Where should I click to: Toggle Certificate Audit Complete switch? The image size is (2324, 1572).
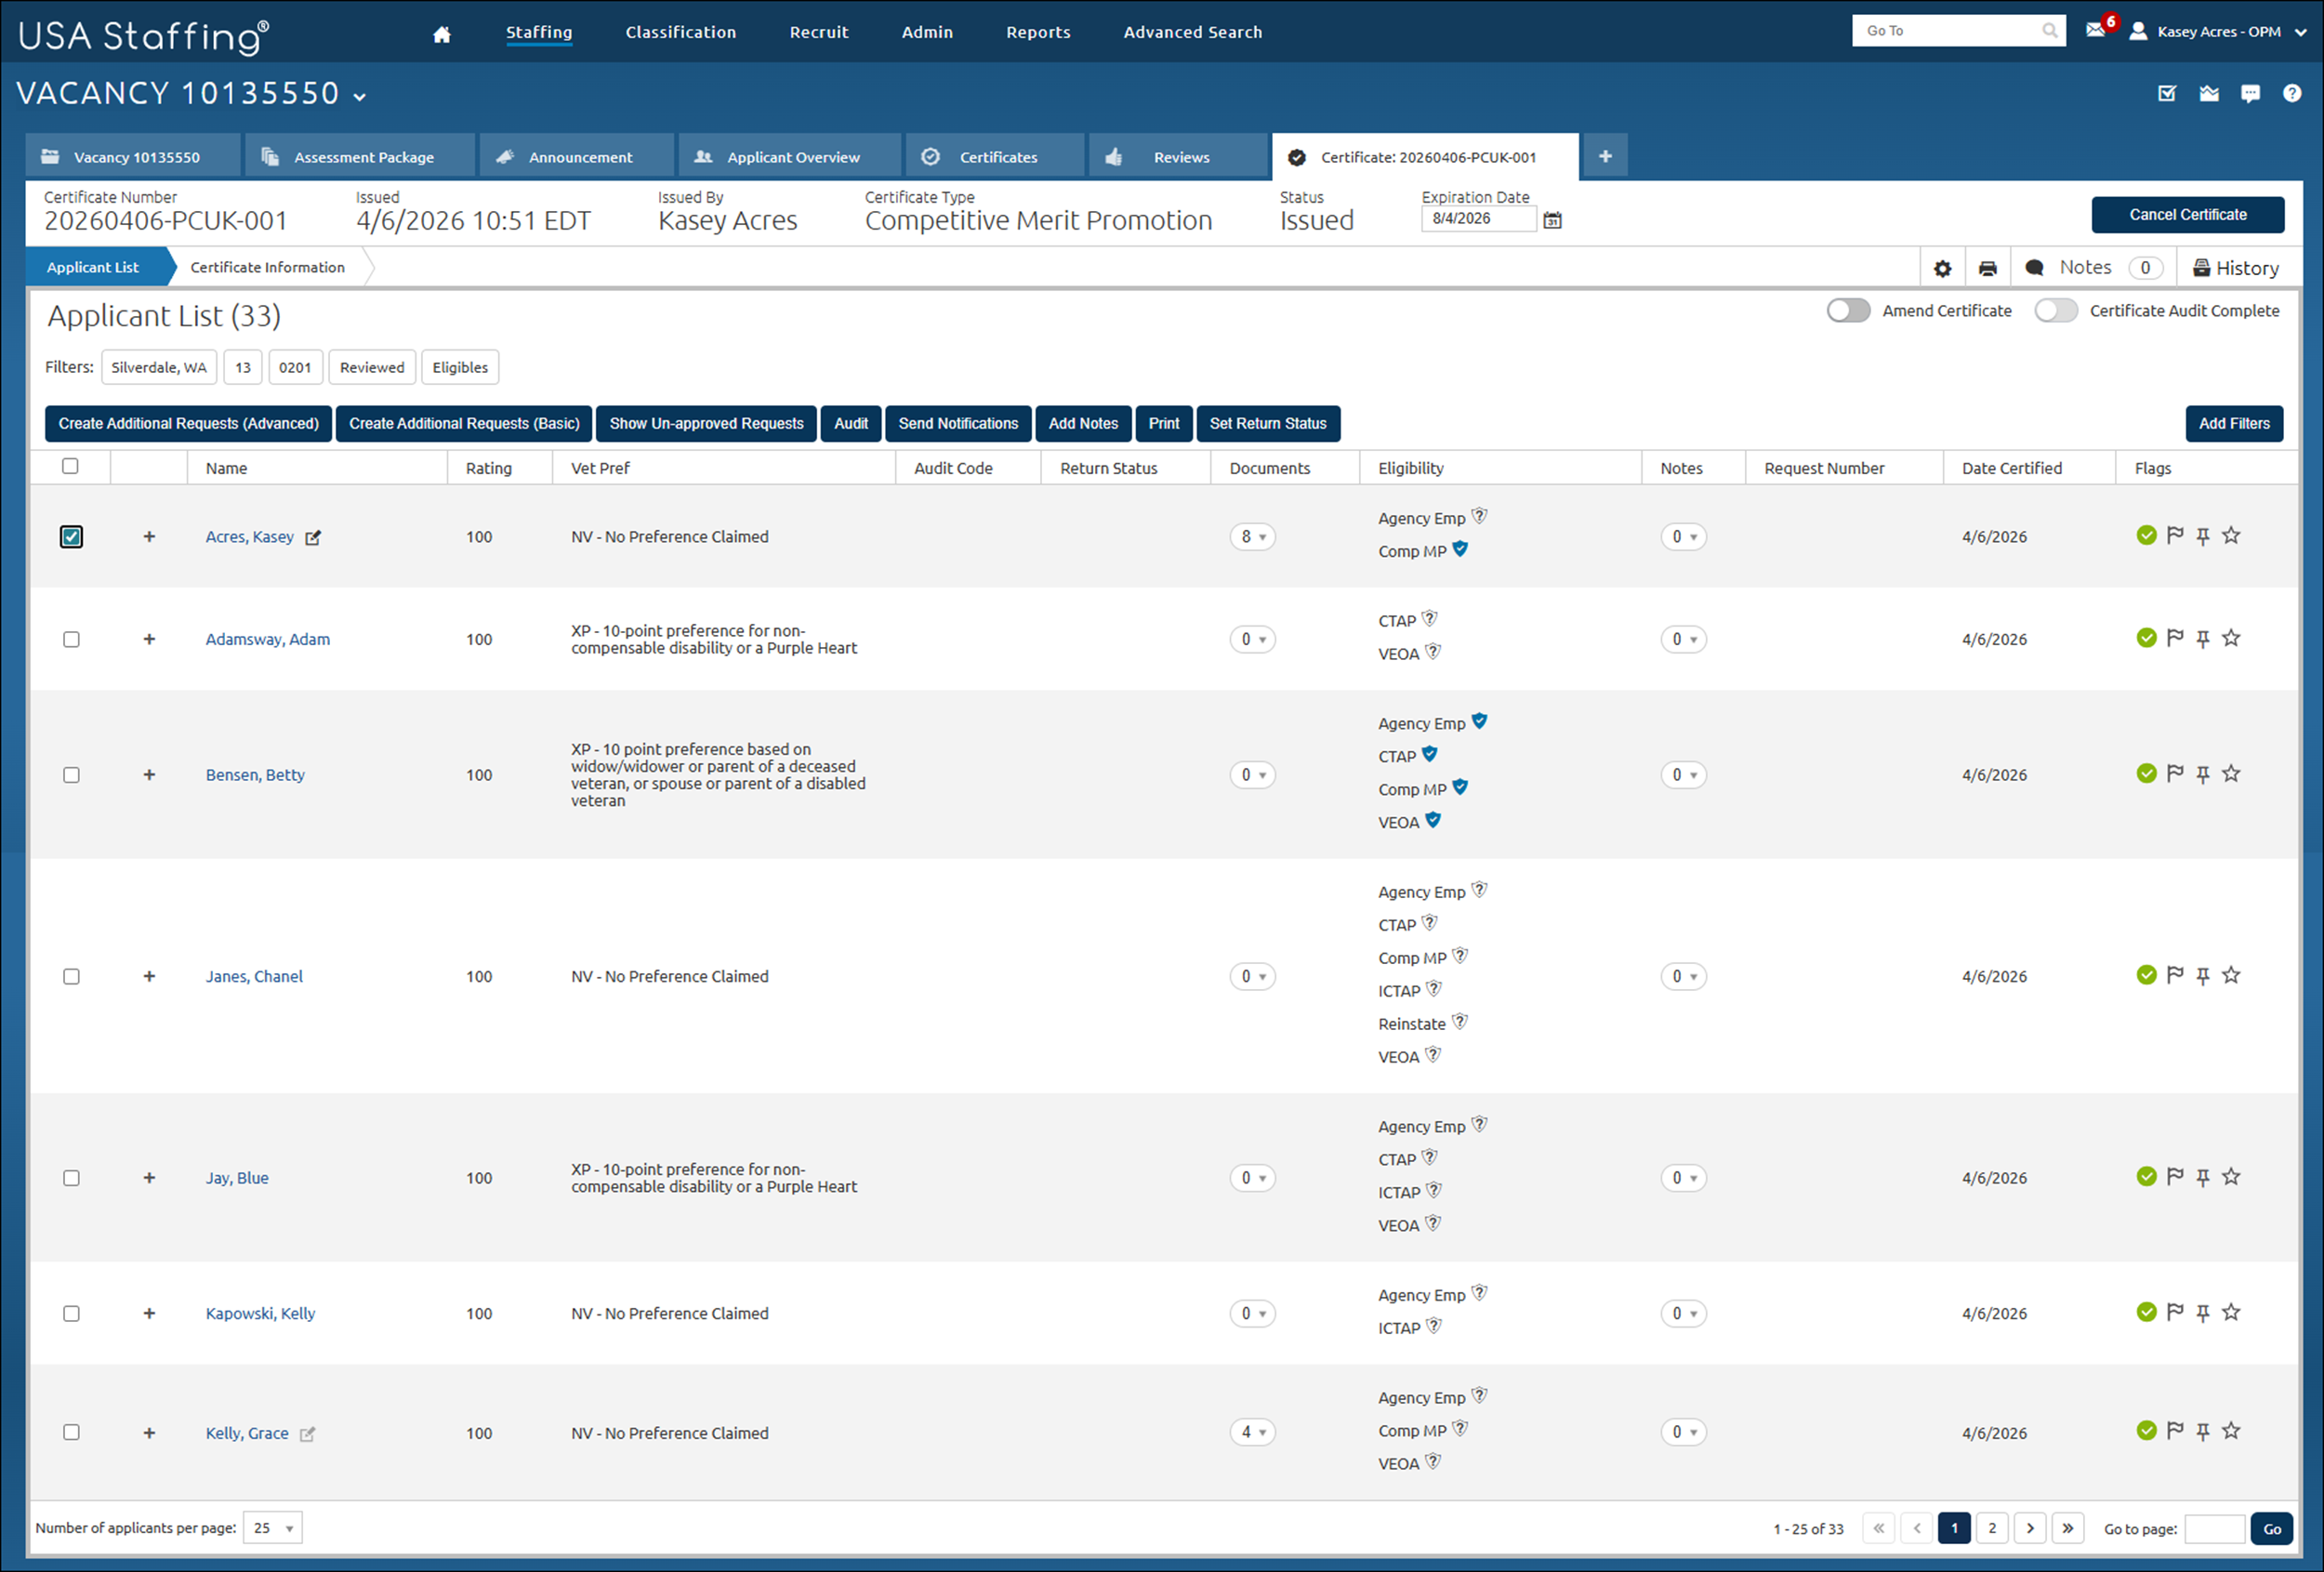(x=2055, y=311)
